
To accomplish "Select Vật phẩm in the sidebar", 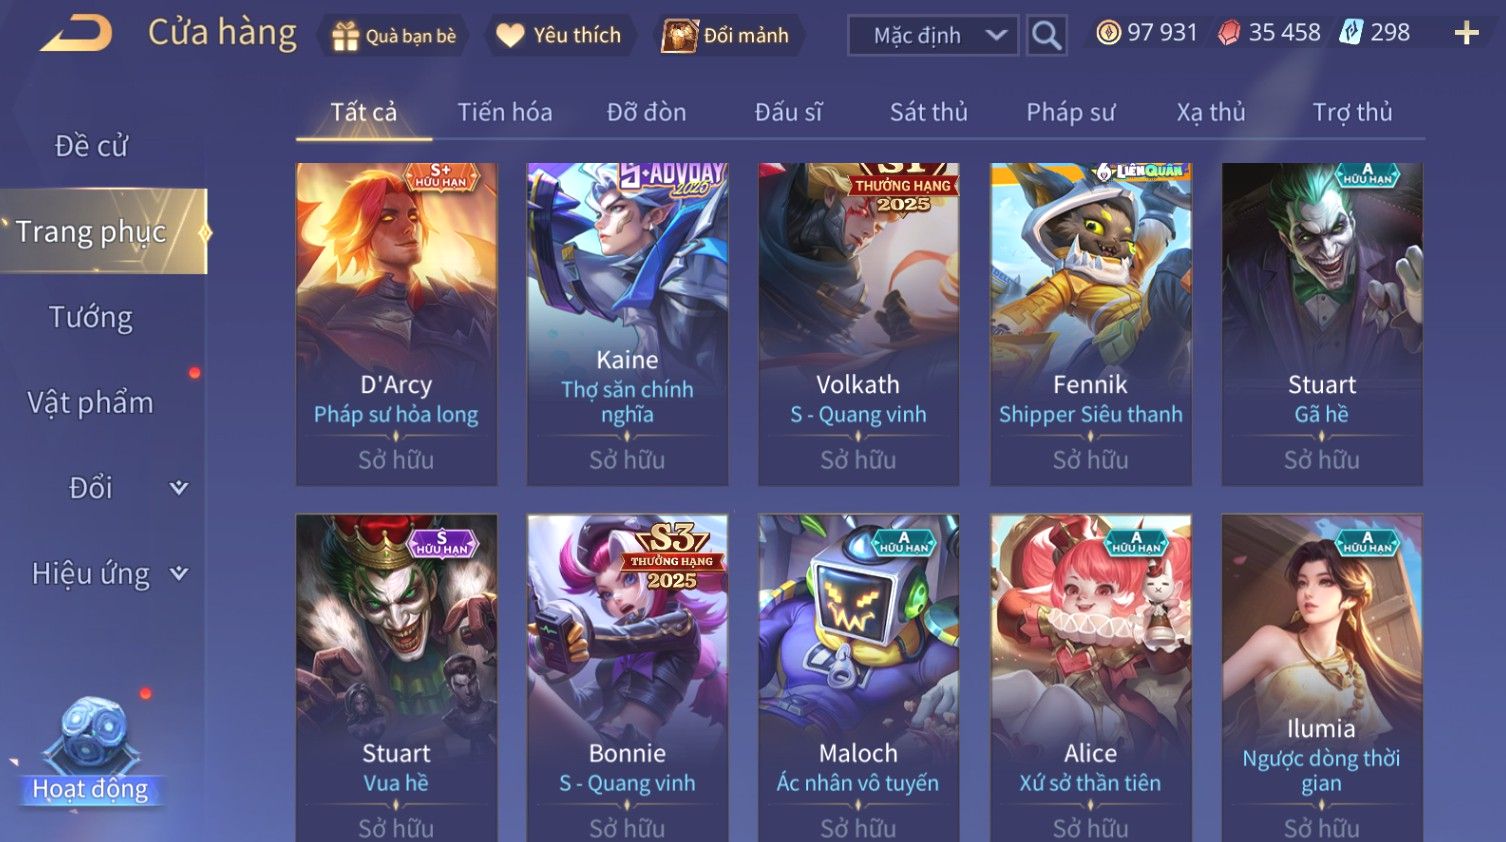I will point(90,402).
